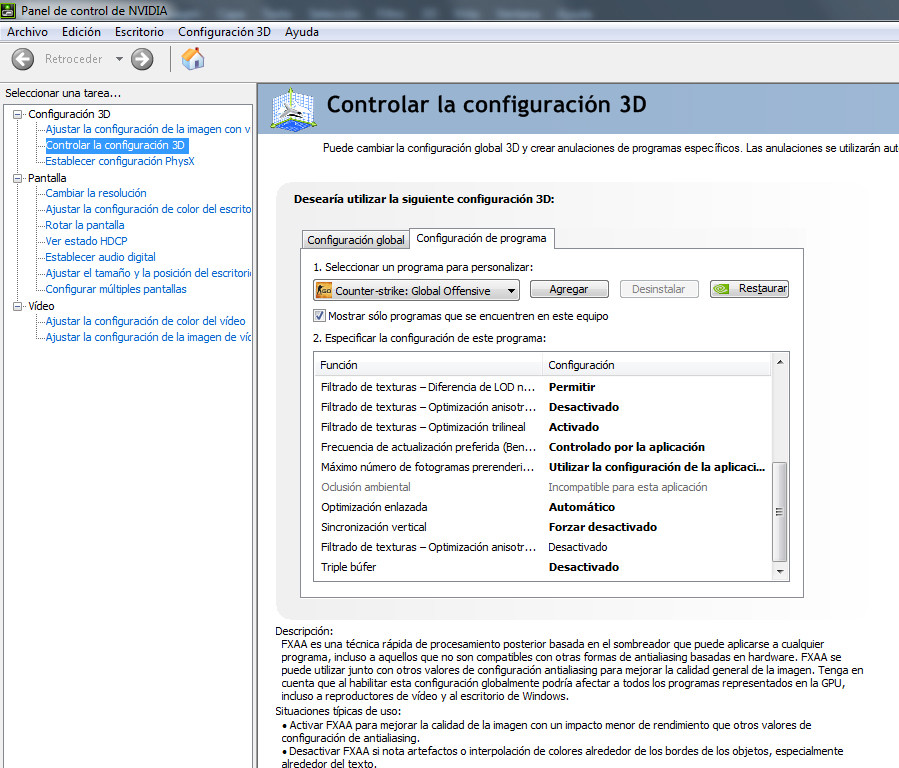Screen dimensions: 899x768
Task: Open 'Cambiar la resolución' task
Action: click(96, 194)
